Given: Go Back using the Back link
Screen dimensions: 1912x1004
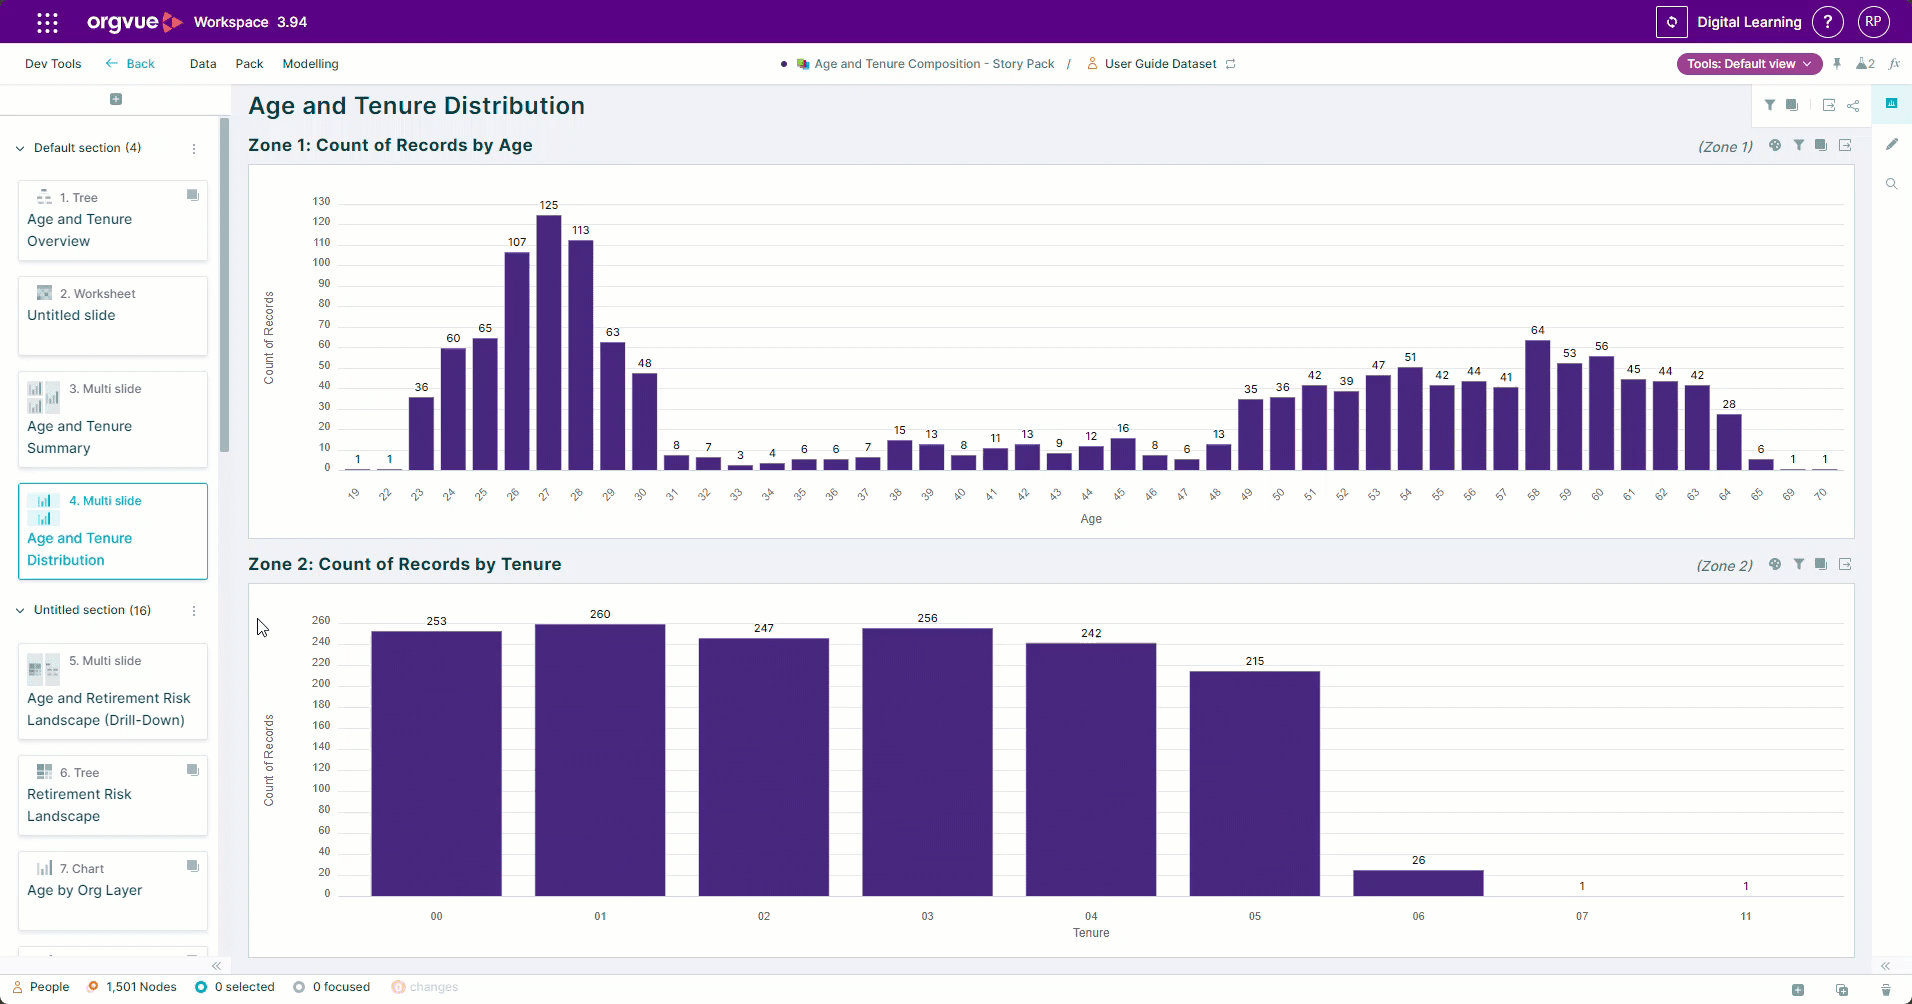Looking at the screenshot, I should point(130,64).
